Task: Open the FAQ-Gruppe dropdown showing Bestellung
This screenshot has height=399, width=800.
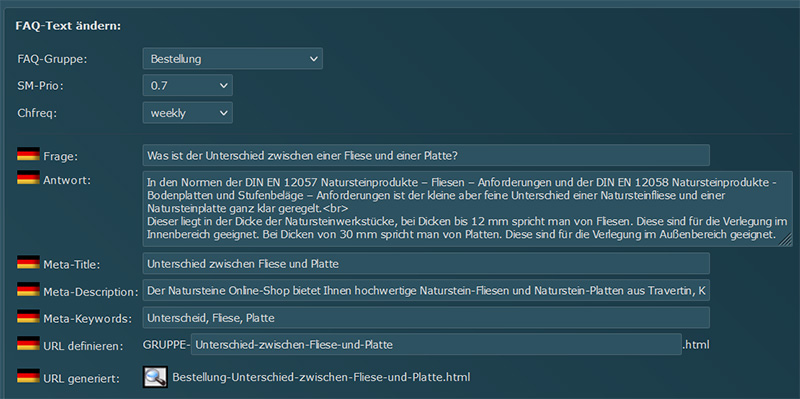Action: click(x=233, y=59)
